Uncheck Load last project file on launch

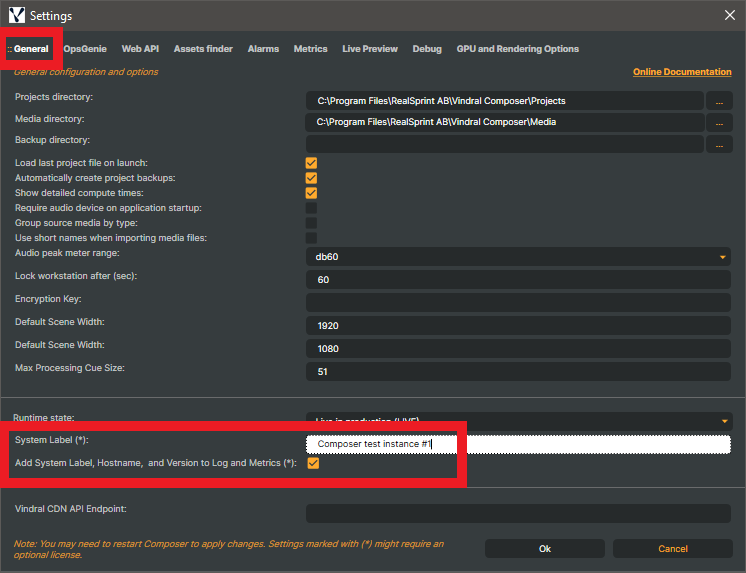311,163
